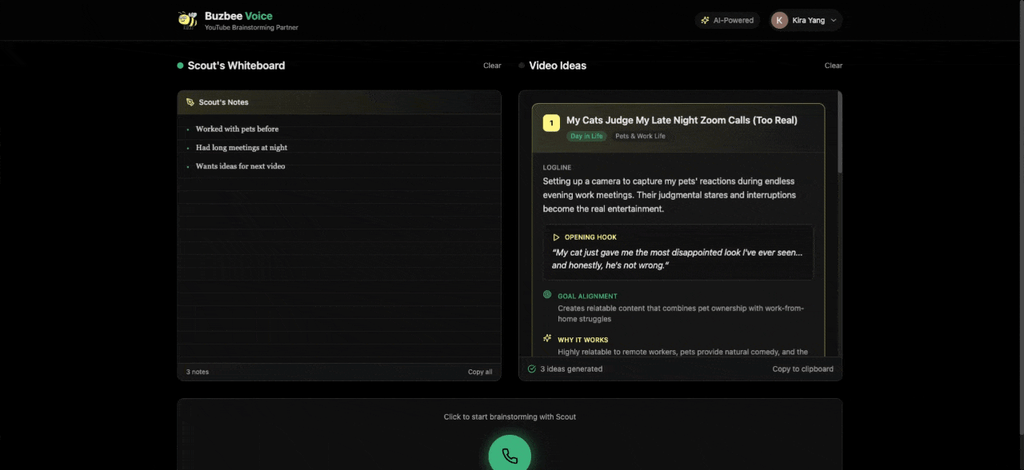The width and height of the screenshot is (1024, 470).
Task: Click the yellow number 1 idea badge
Action: pos(551,123)
